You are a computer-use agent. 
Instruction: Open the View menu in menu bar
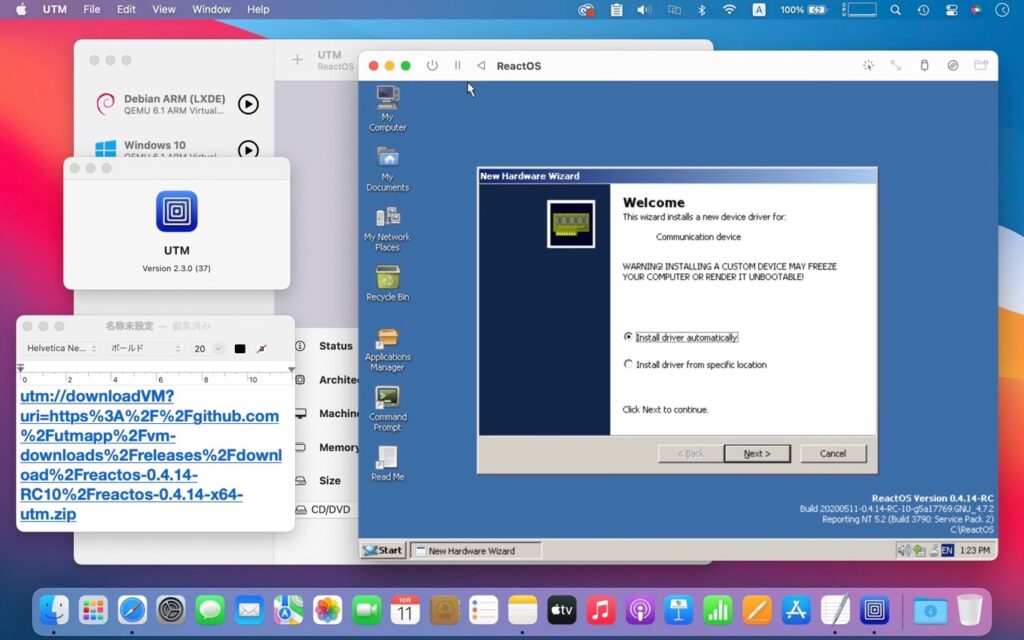(164, 10)
